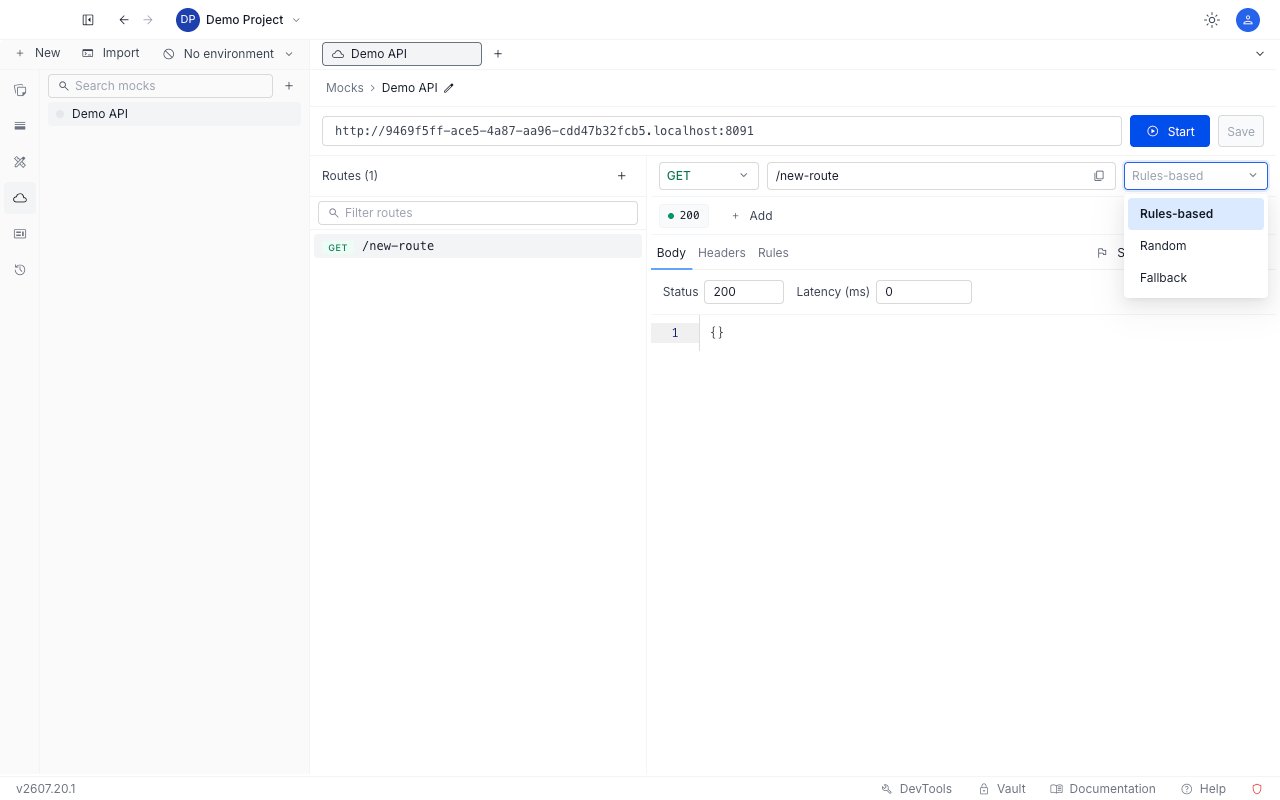
Task: Click the mock server URL field
Action: (722, 131)
